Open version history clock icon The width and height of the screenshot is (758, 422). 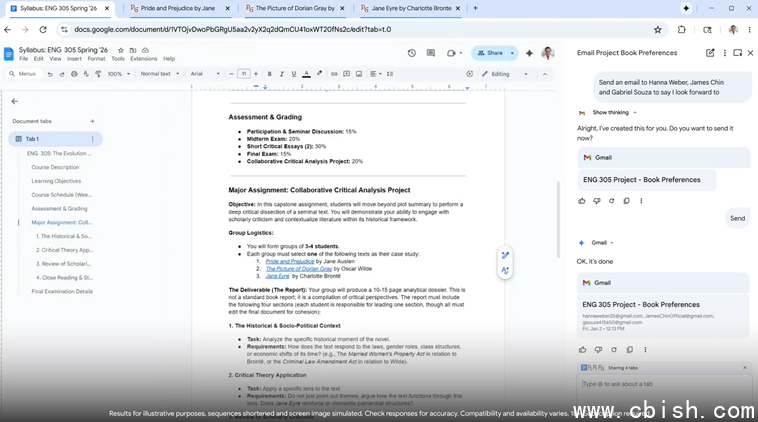(x=411, y=53)
